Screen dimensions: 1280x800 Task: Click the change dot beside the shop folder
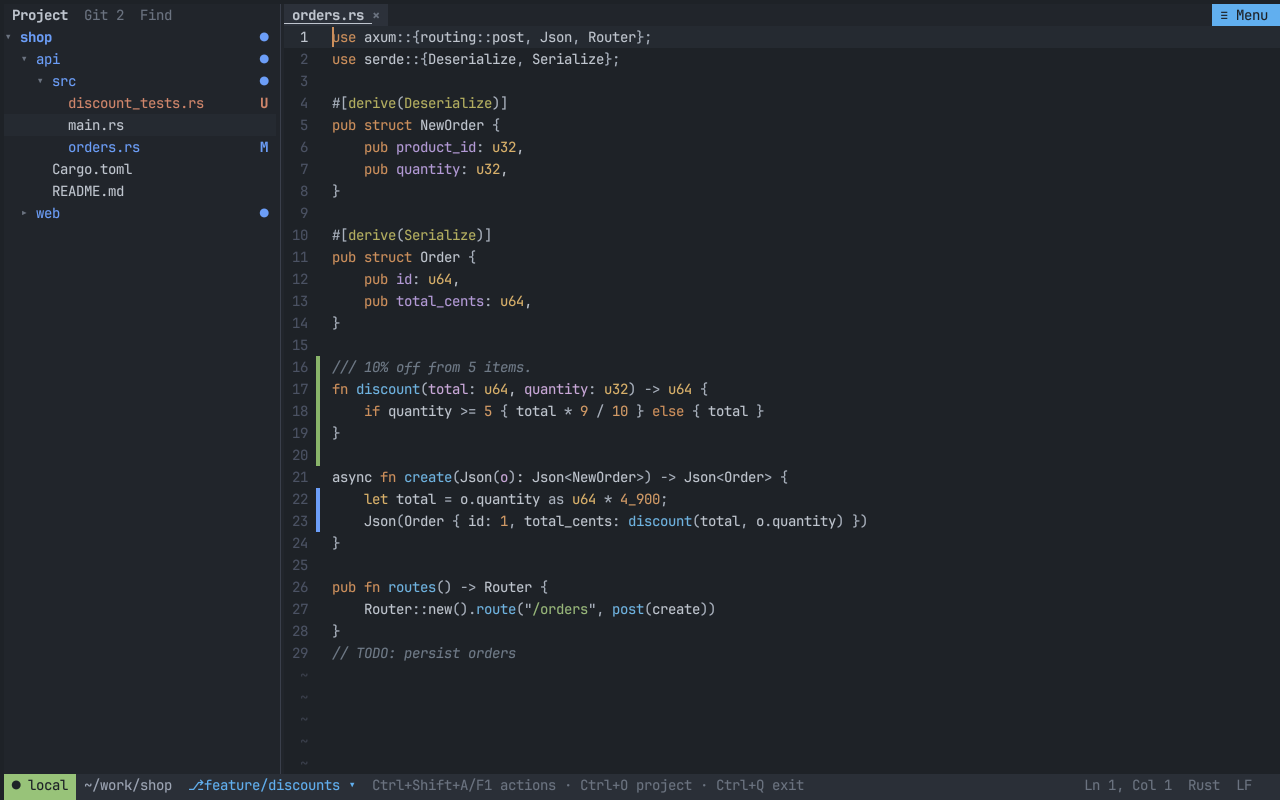pyautogui.click(x=264, y=37)
